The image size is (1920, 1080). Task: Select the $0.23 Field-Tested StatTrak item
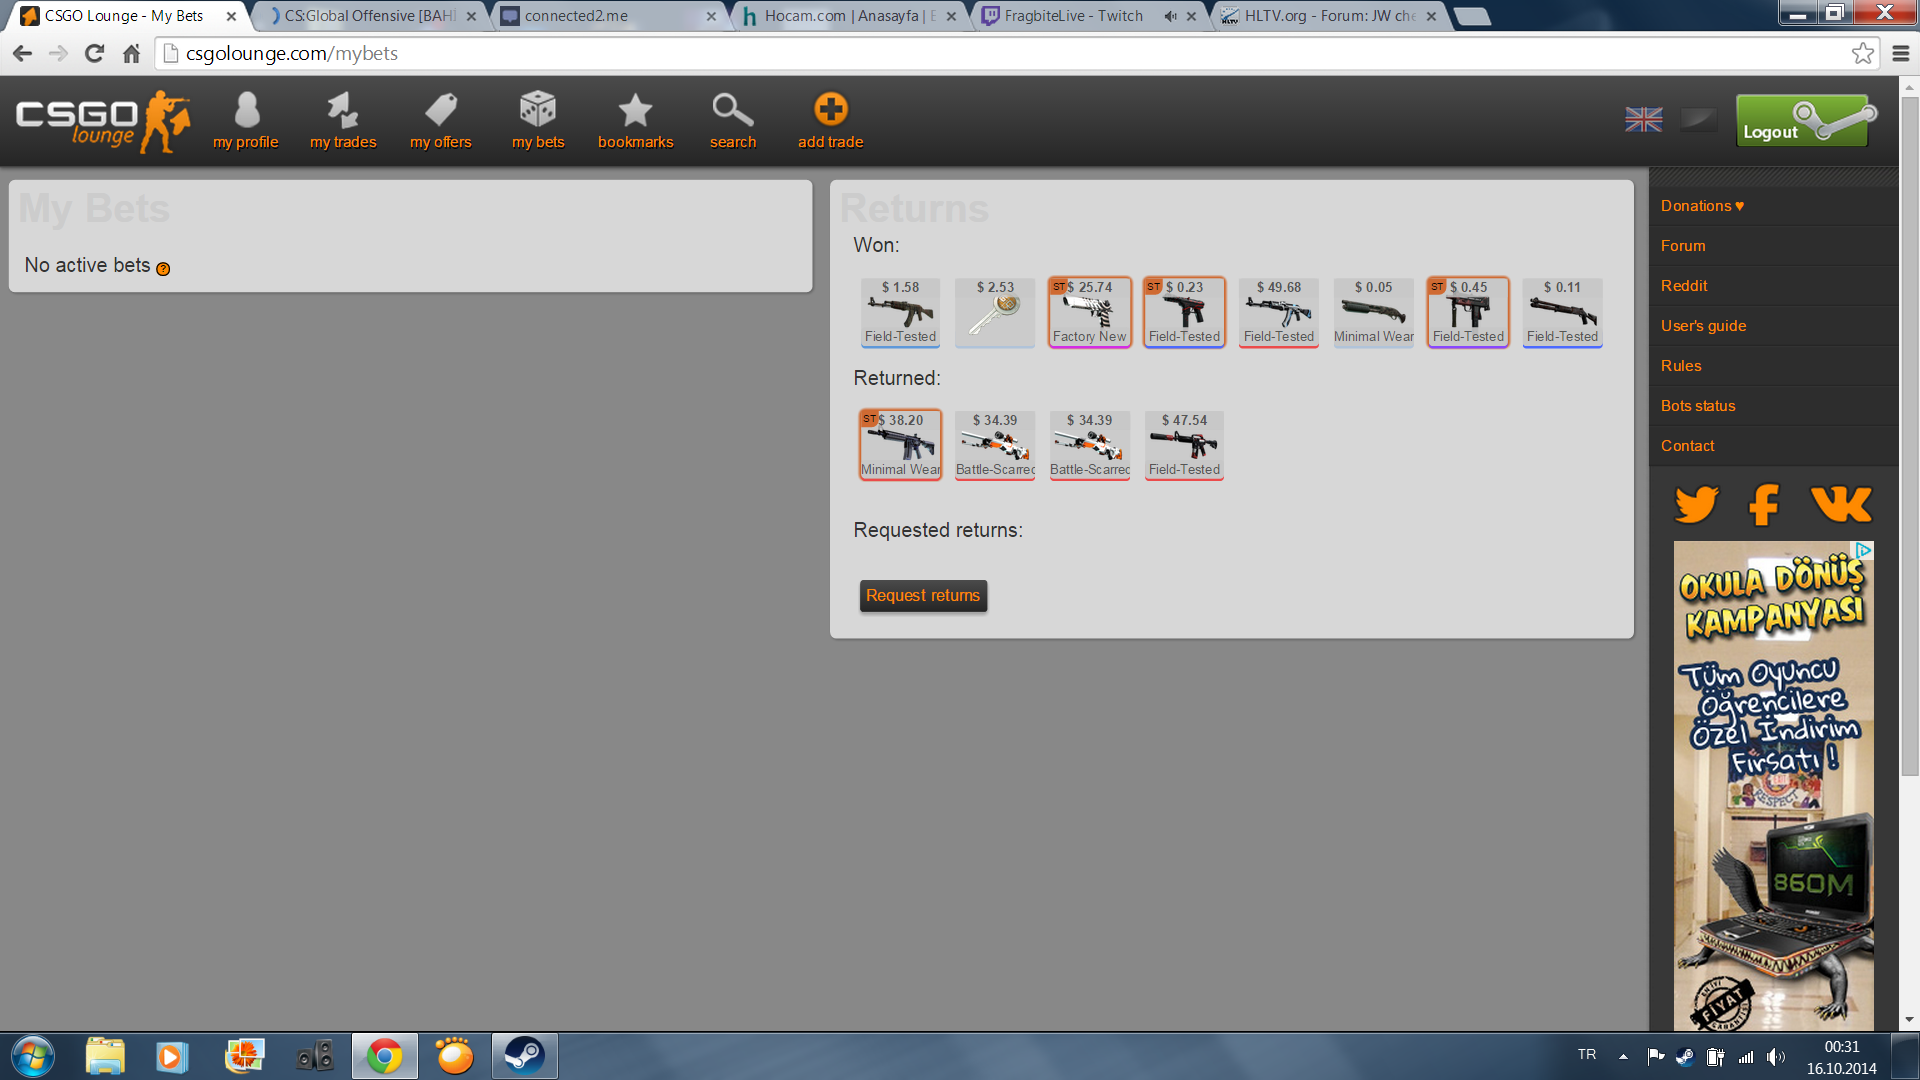[x=1184, y=312]
